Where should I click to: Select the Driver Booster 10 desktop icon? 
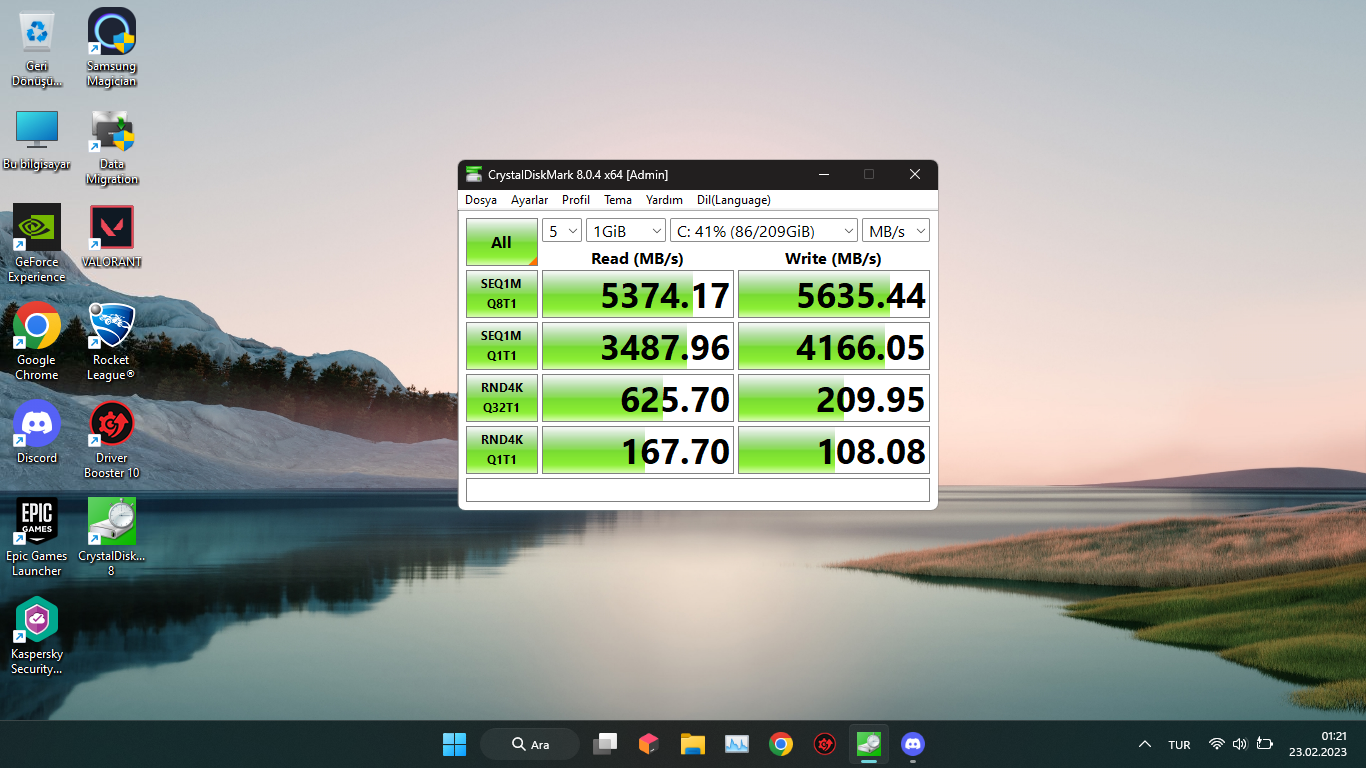coord(111,439)
